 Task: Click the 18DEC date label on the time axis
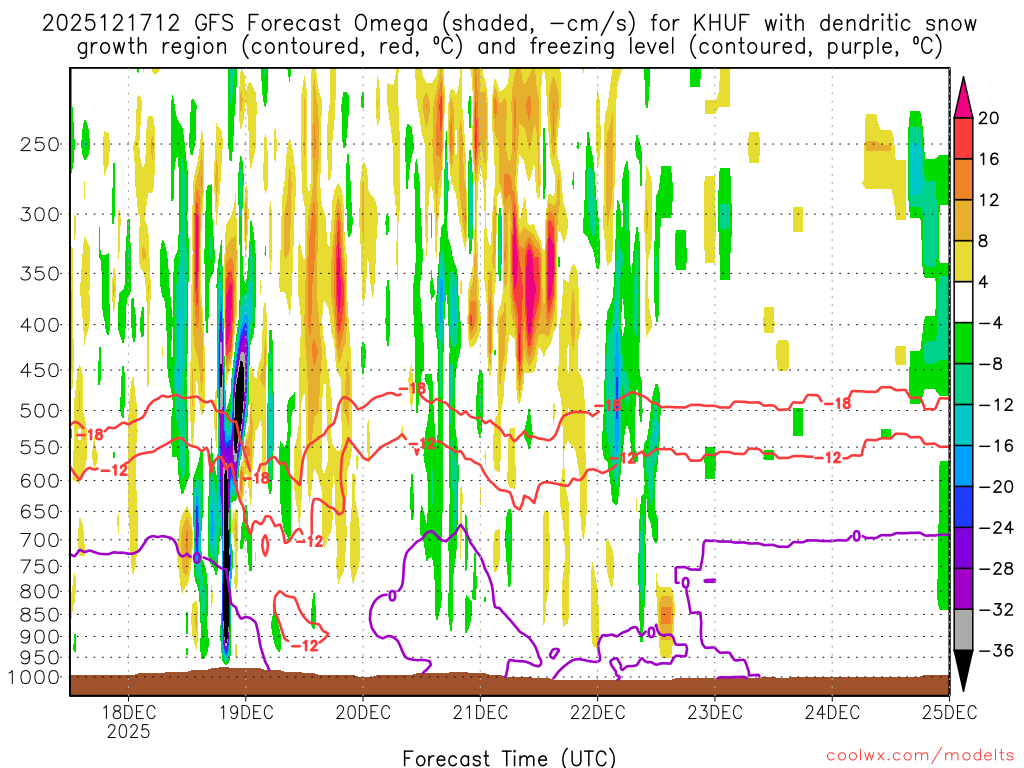tap(128, 712)
